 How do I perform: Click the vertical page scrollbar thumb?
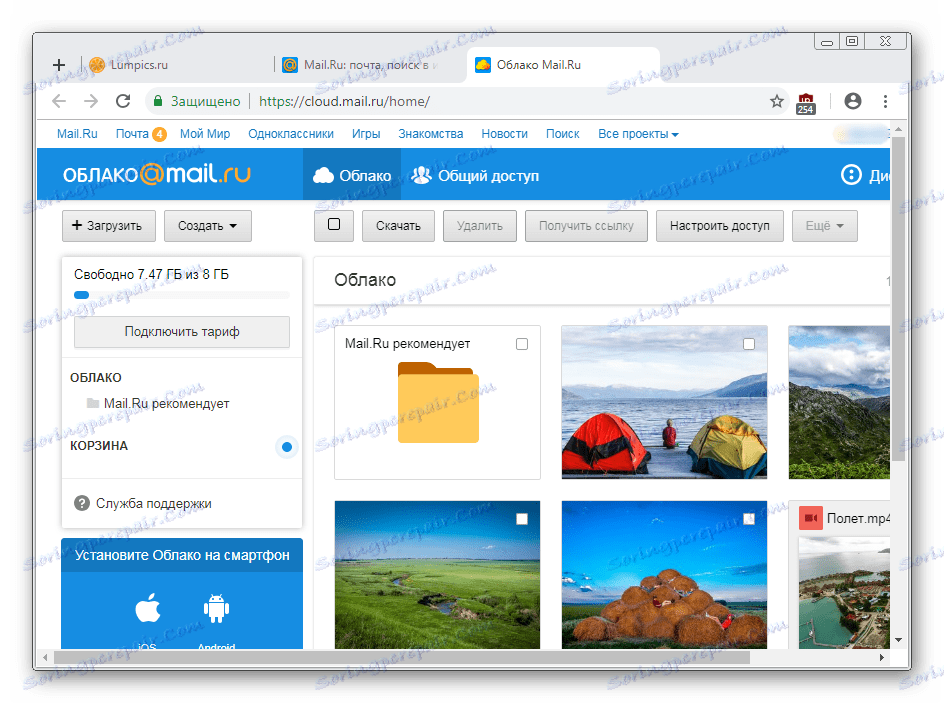coord(898,298)
